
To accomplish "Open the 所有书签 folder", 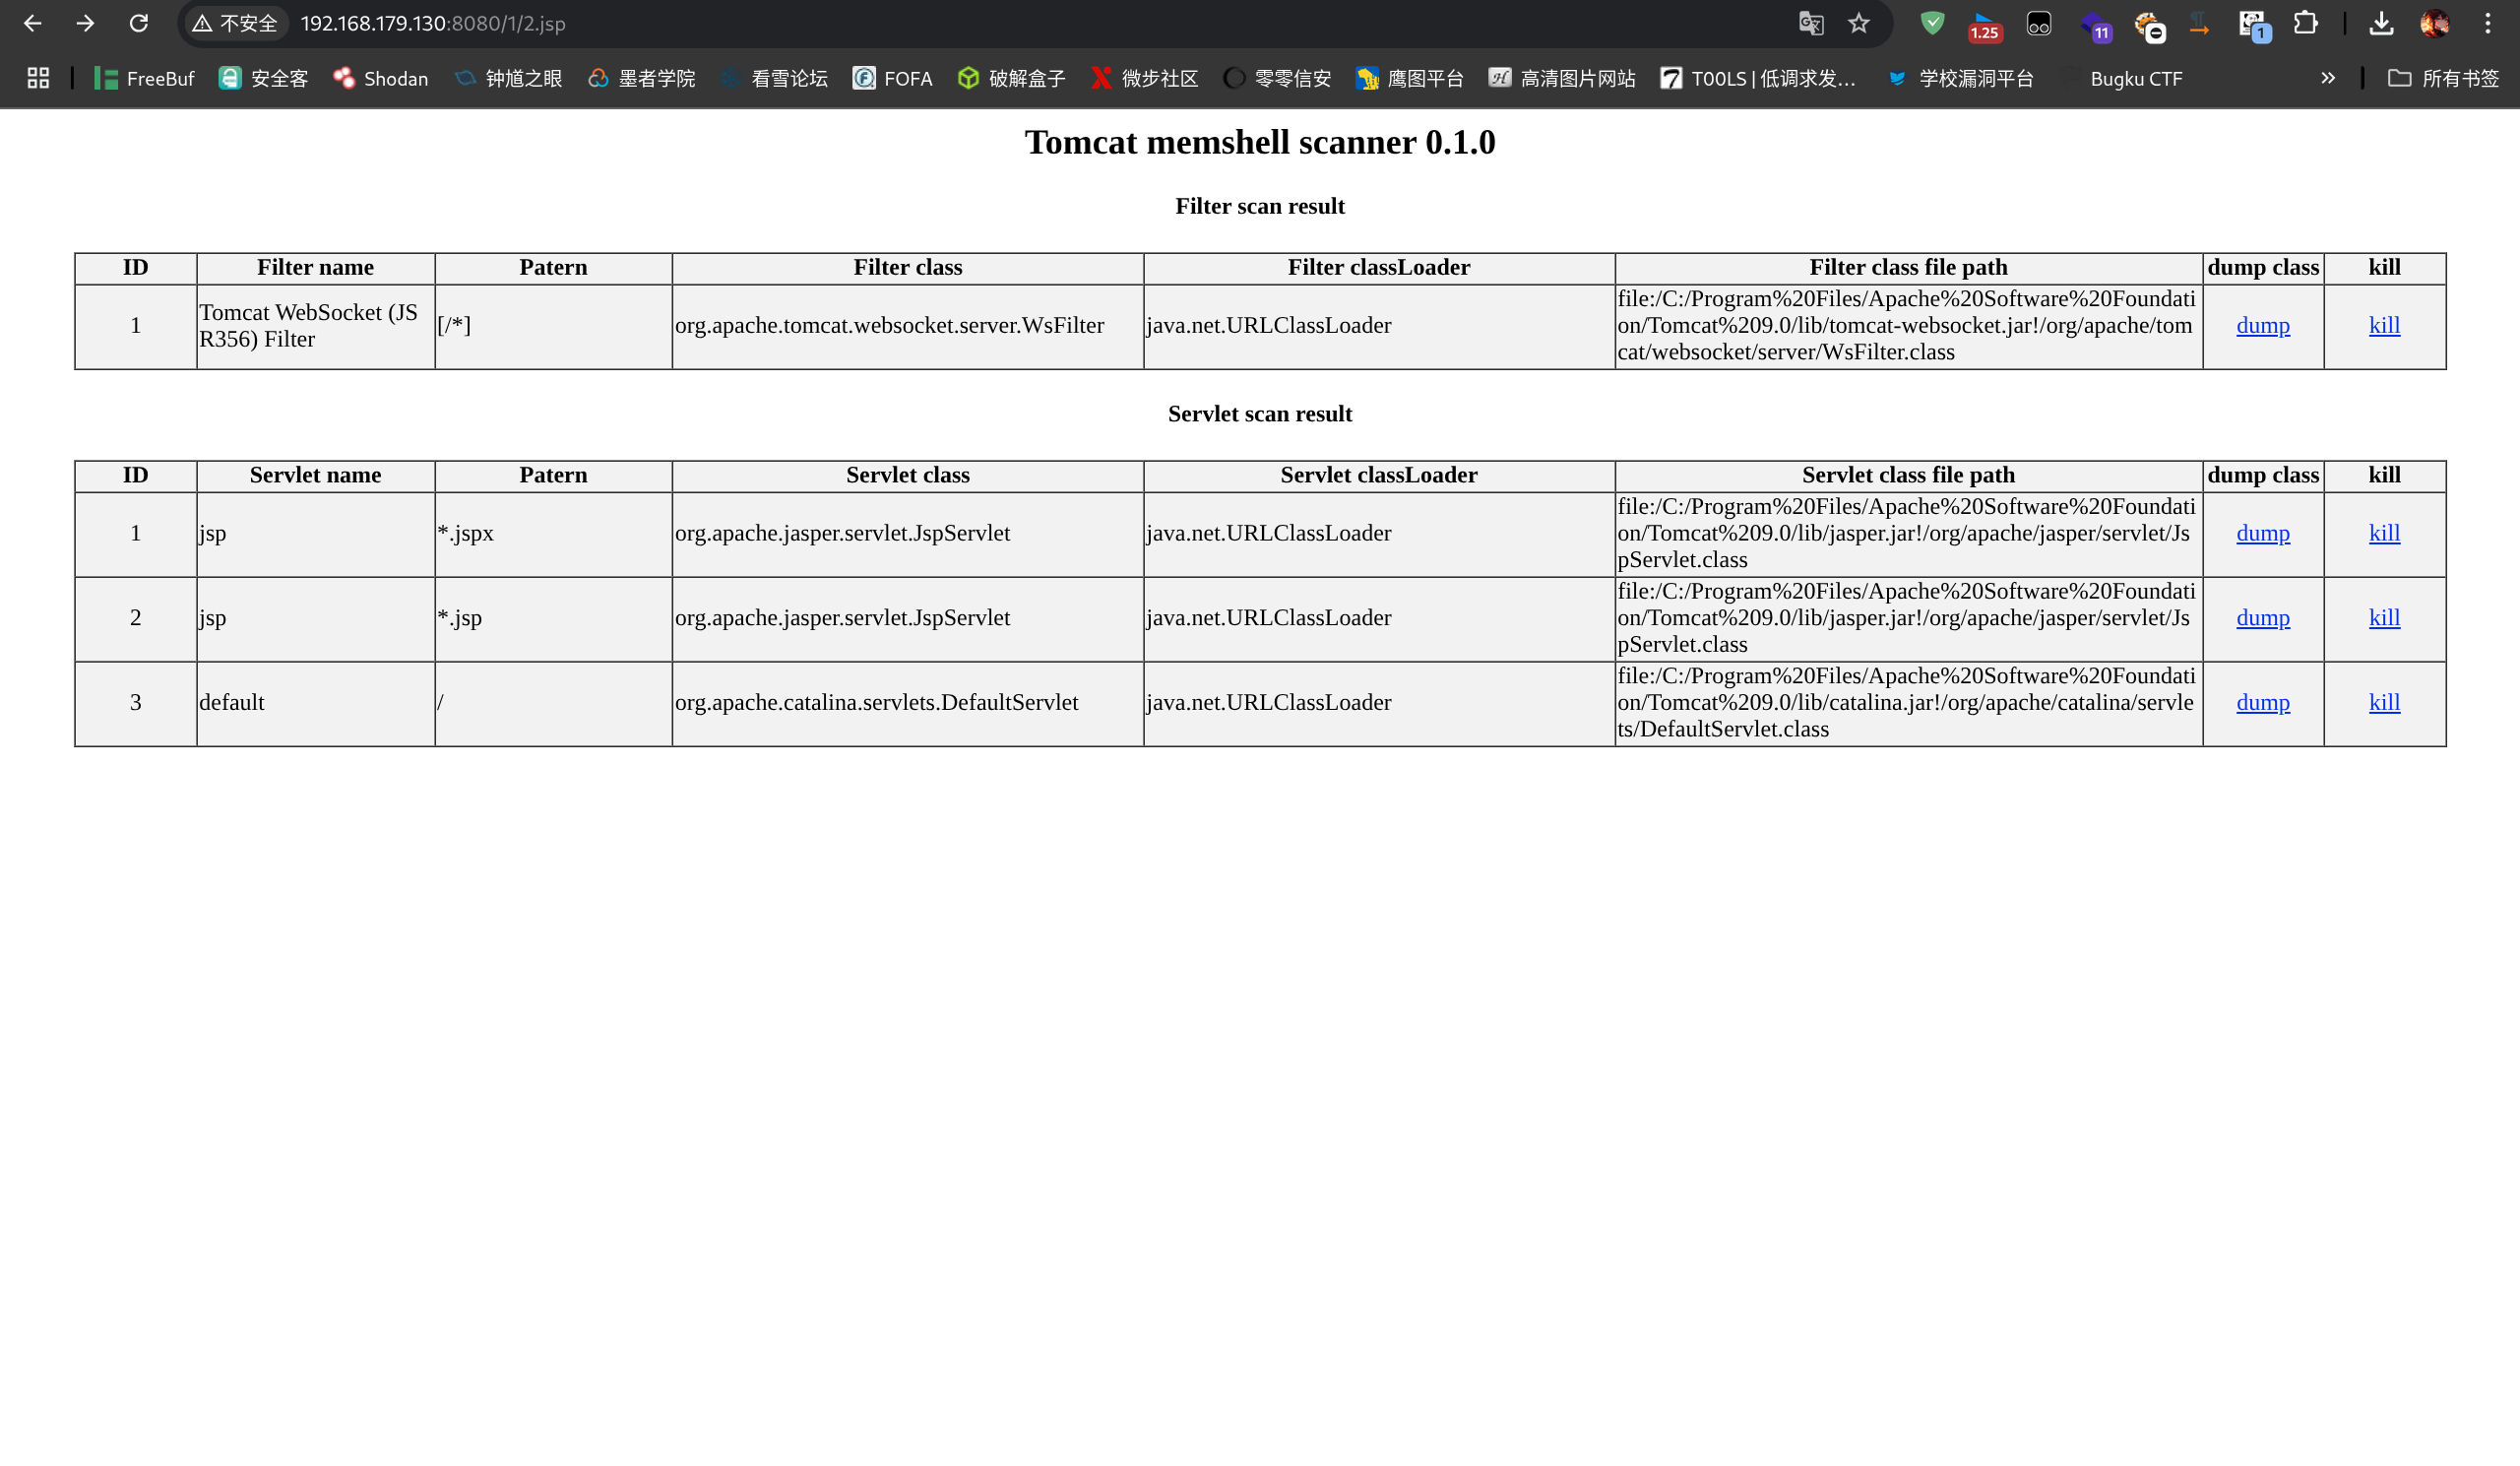I will tap(2443, 78).
